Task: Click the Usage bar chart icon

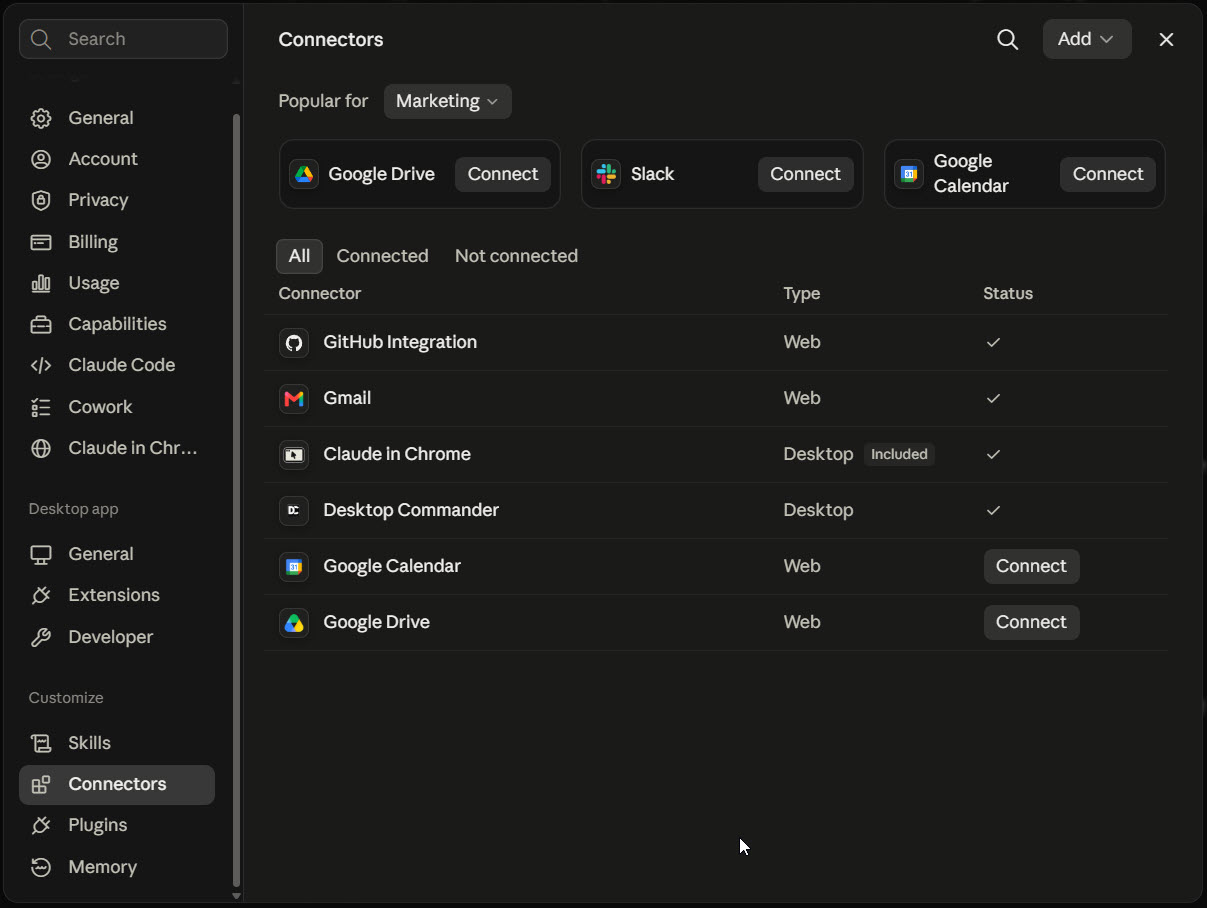Action: pyautogui.click(x=41, y=283)
